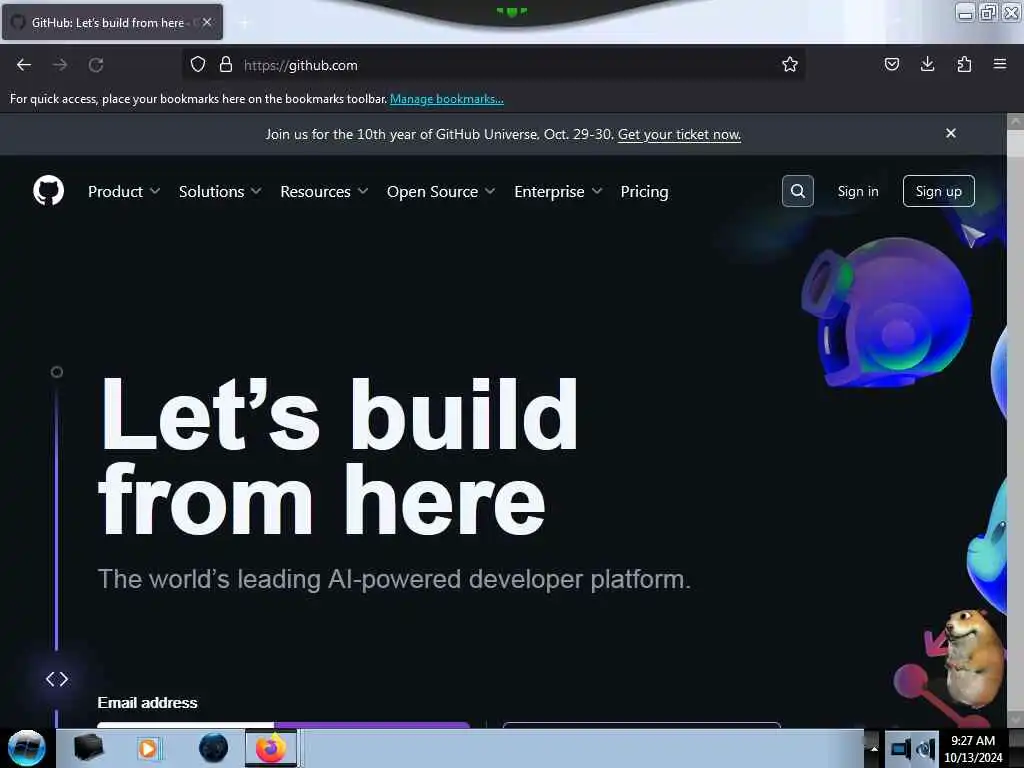Click the Sign up button
Screen dimensions: 1024x768
pyautogui.click(x=938, y=191)
